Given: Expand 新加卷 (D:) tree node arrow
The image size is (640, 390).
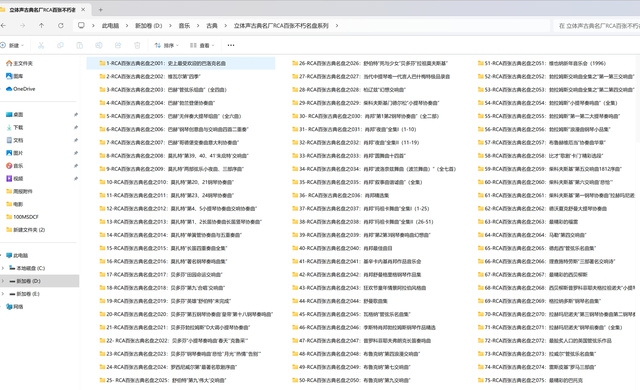Looking at the screenshot, I should 3,281.
